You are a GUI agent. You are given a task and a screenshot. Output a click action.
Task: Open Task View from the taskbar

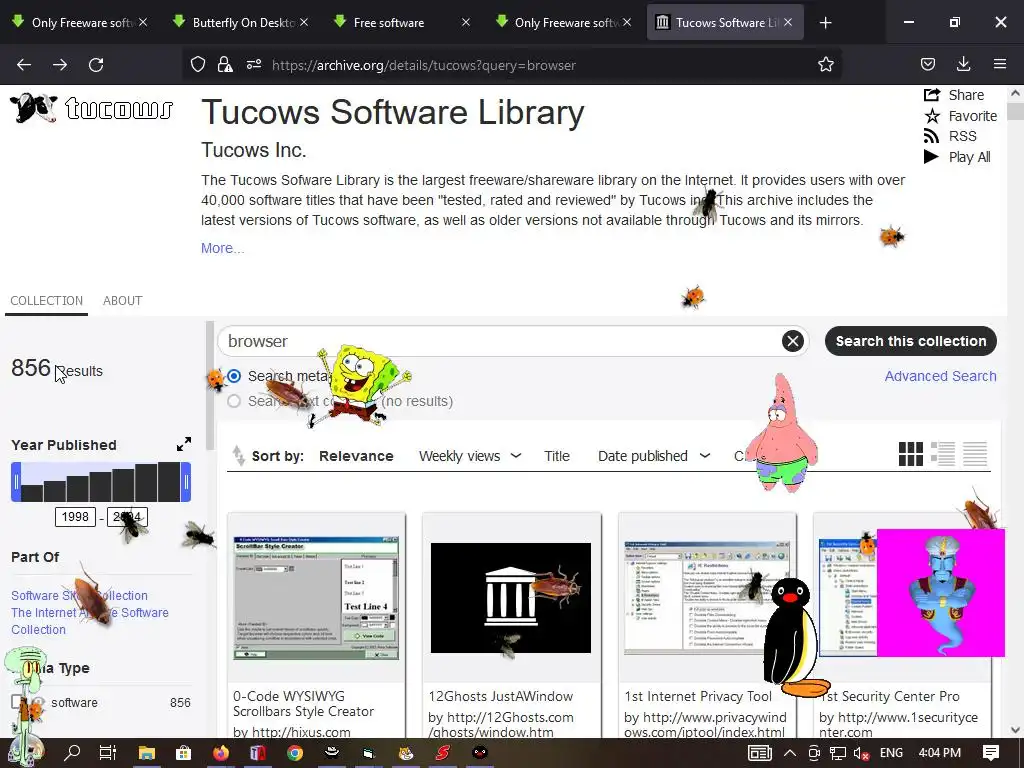tap(108, 753)
